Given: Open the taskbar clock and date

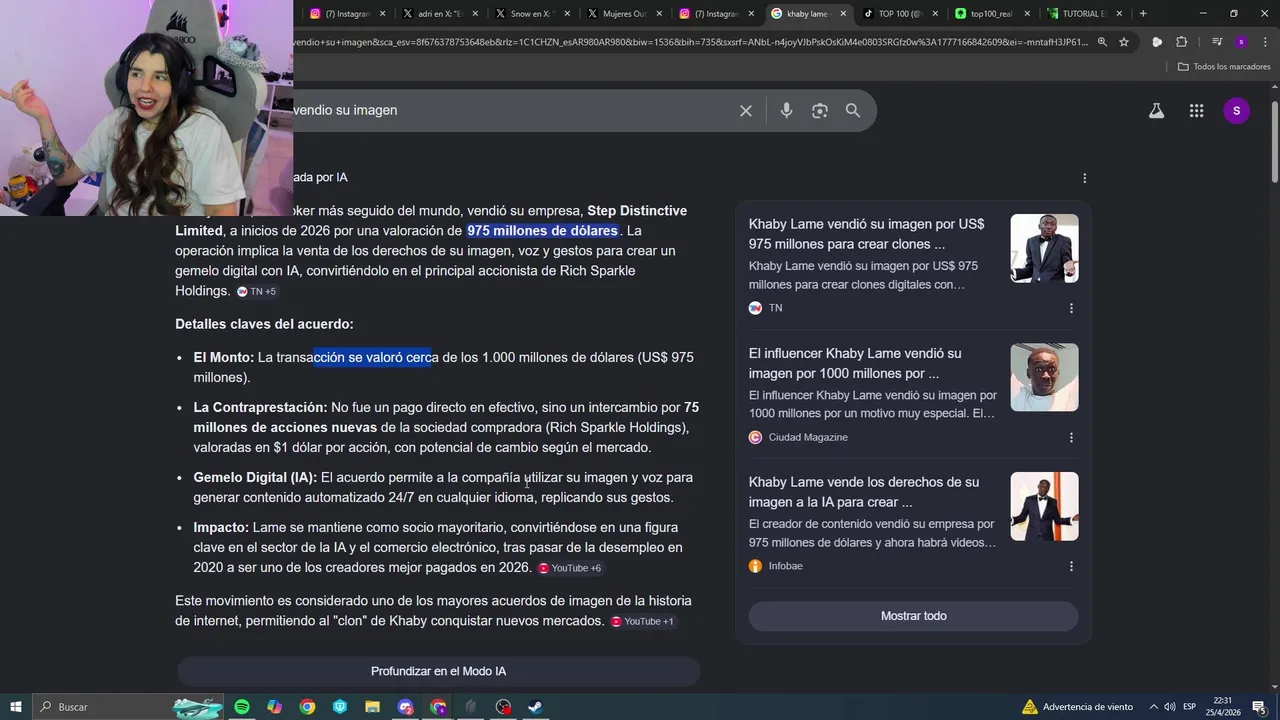Looking at the screenshot, I should [1223, 707].
